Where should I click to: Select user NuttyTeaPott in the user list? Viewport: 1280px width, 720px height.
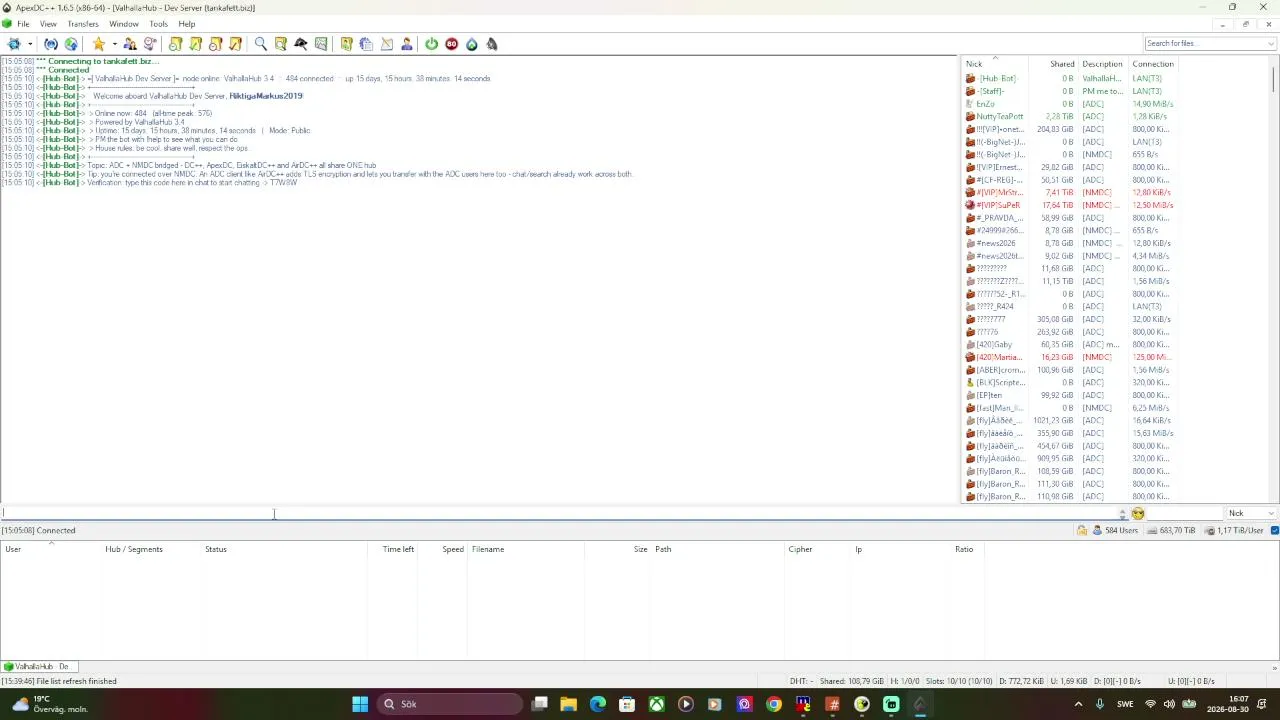[x=1070, y=116]
